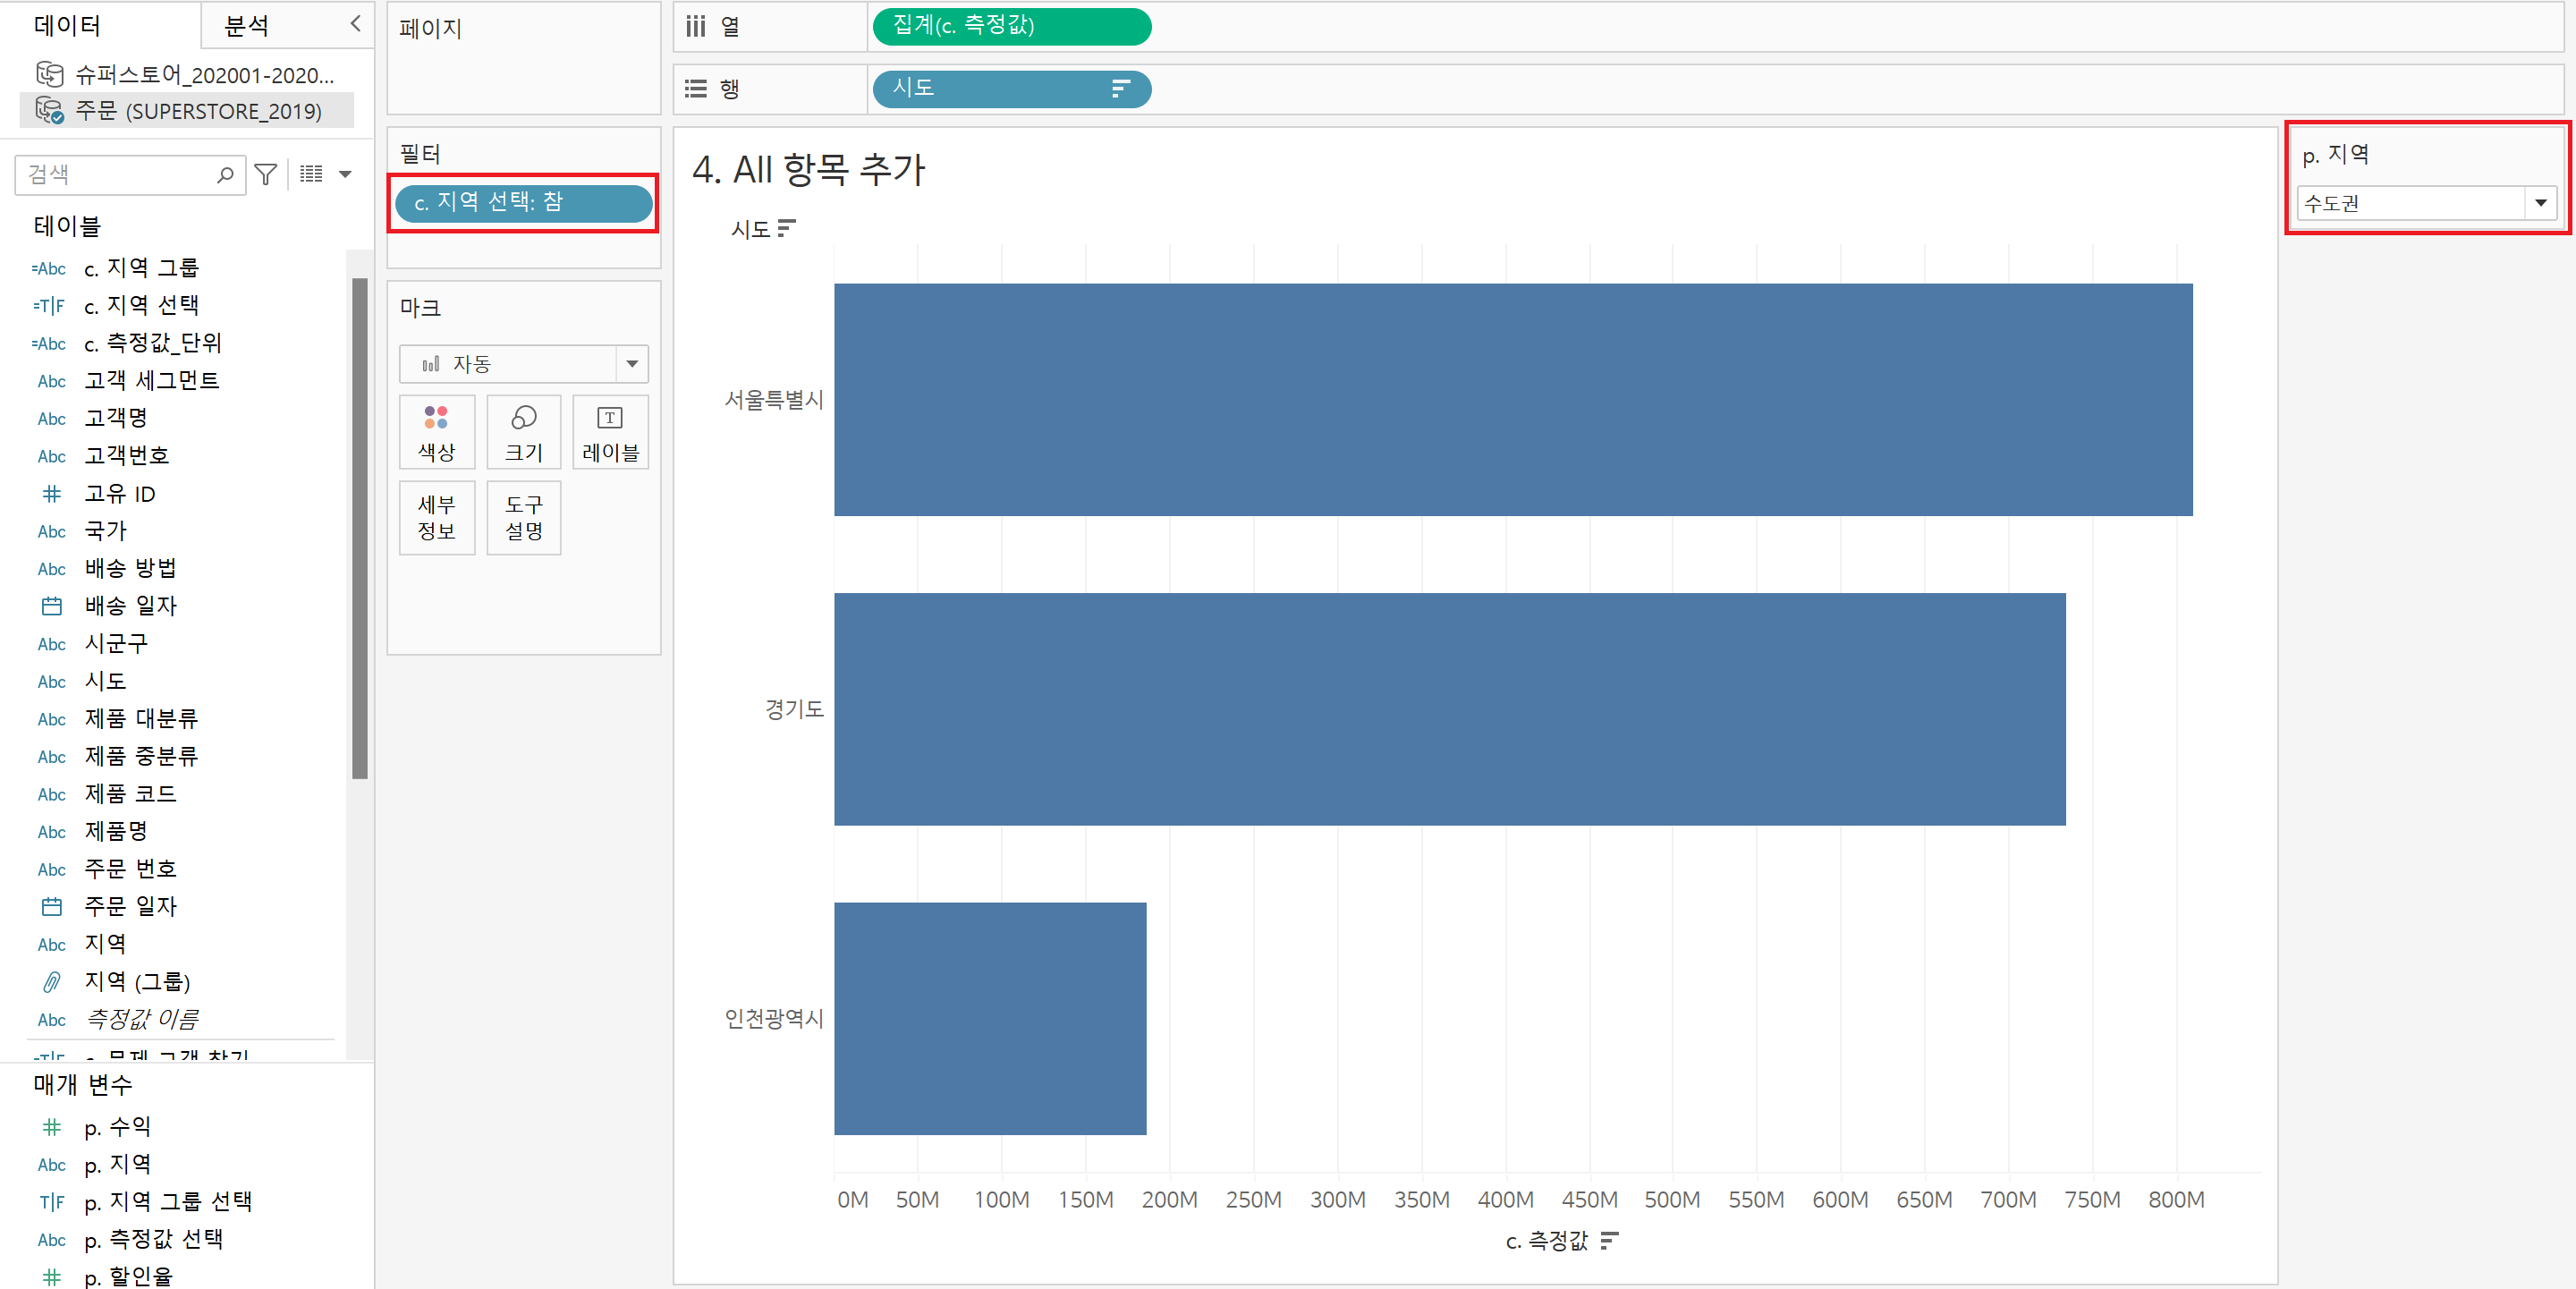Viewport: 2576px width, 1289px height.
Task: Expand data pane view options arrow
Action: pos(346,174)
